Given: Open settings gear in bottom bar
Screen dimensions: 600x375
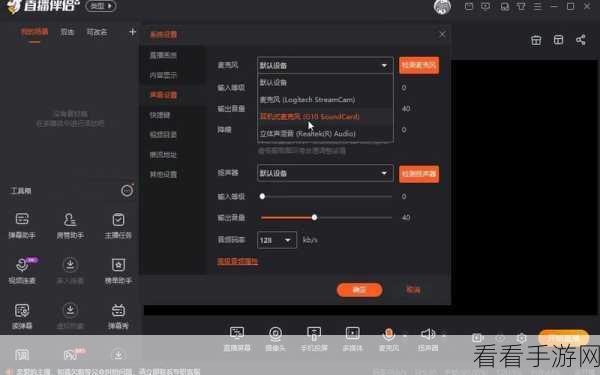Looking at the screenshot, I should click(522, 338).
